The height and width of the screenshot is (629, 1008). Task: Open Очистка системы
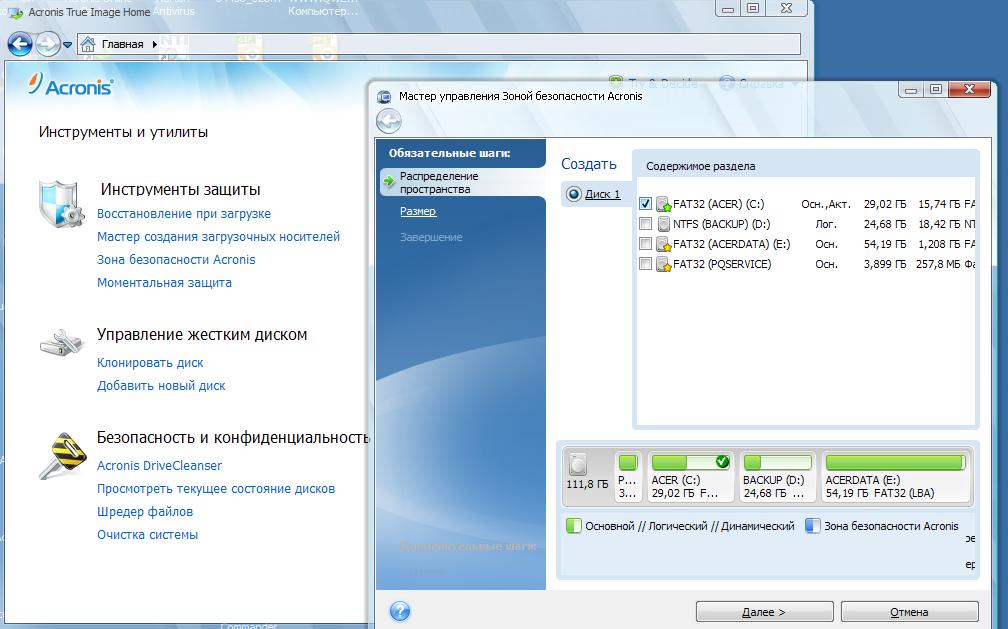147,535
